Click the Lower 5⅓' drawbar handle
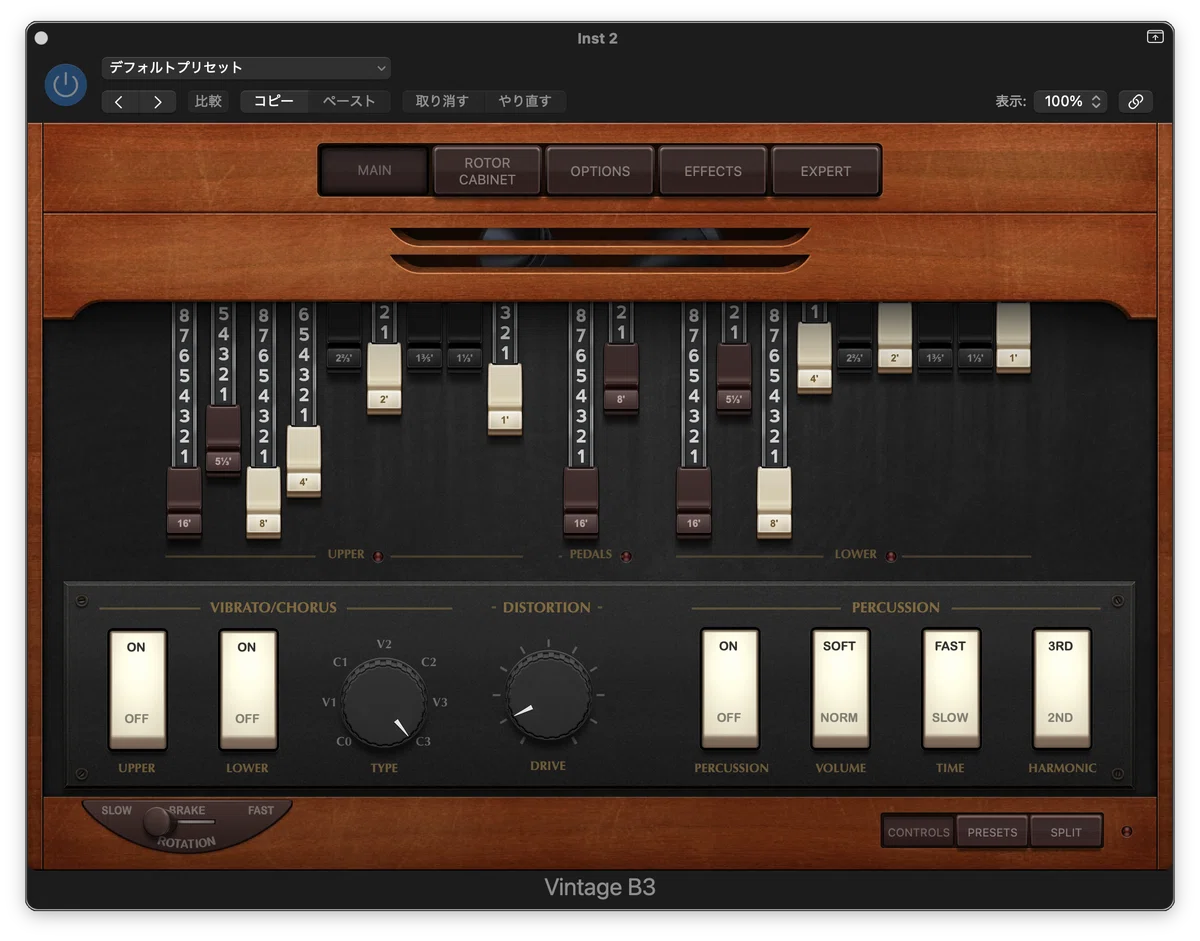The width and height of the screenshot is (1200, 941). pos(734,378)
